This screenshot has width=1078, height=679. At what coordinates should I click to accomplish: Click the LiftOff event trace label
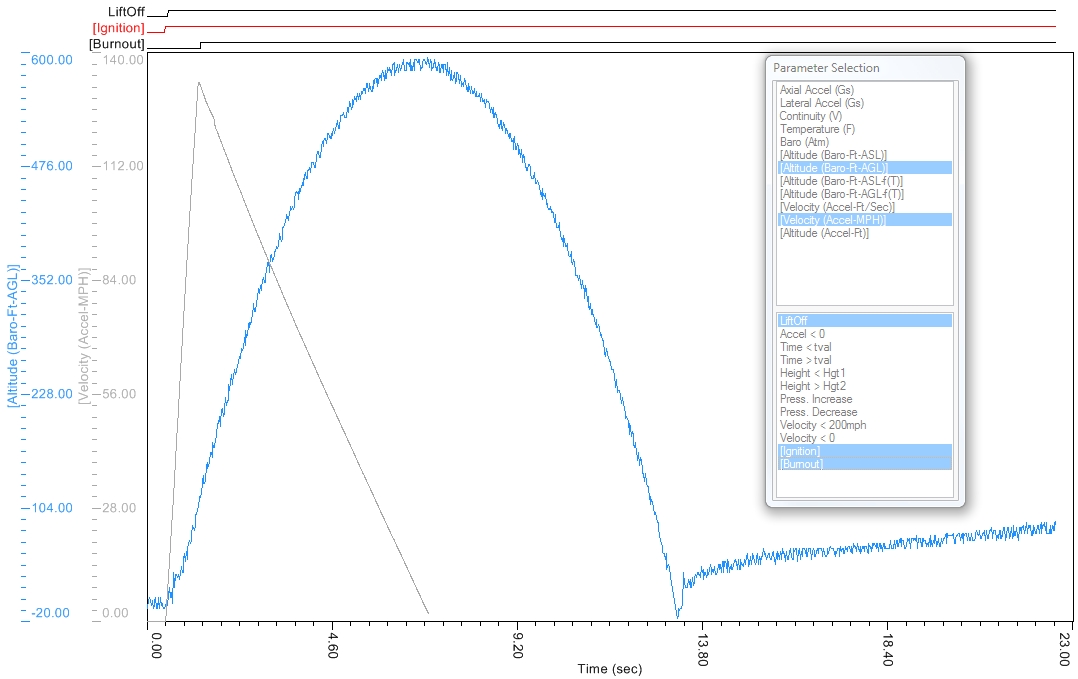click(126, 12)
